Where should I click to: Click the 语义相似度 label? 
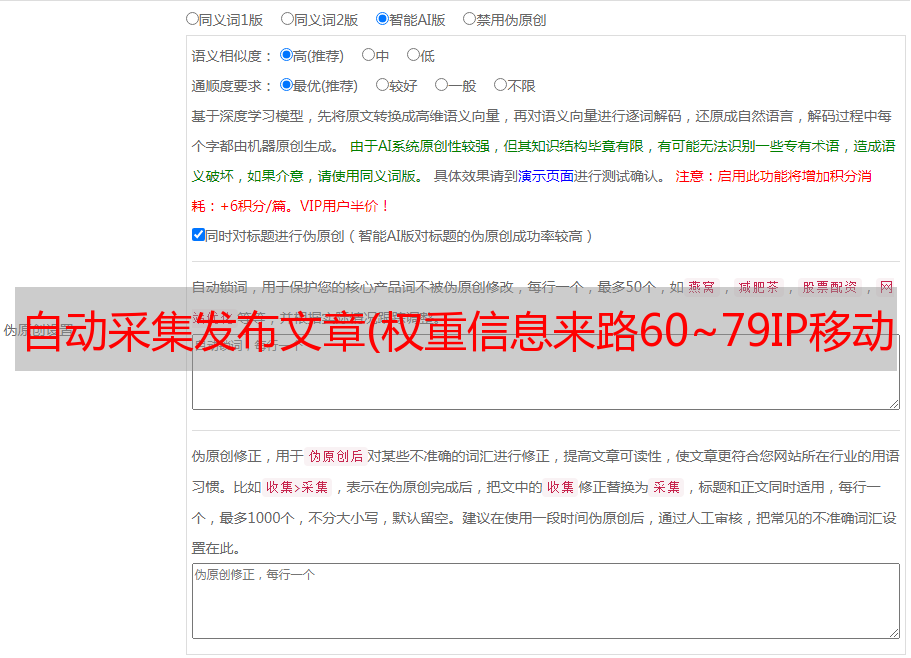231,56
